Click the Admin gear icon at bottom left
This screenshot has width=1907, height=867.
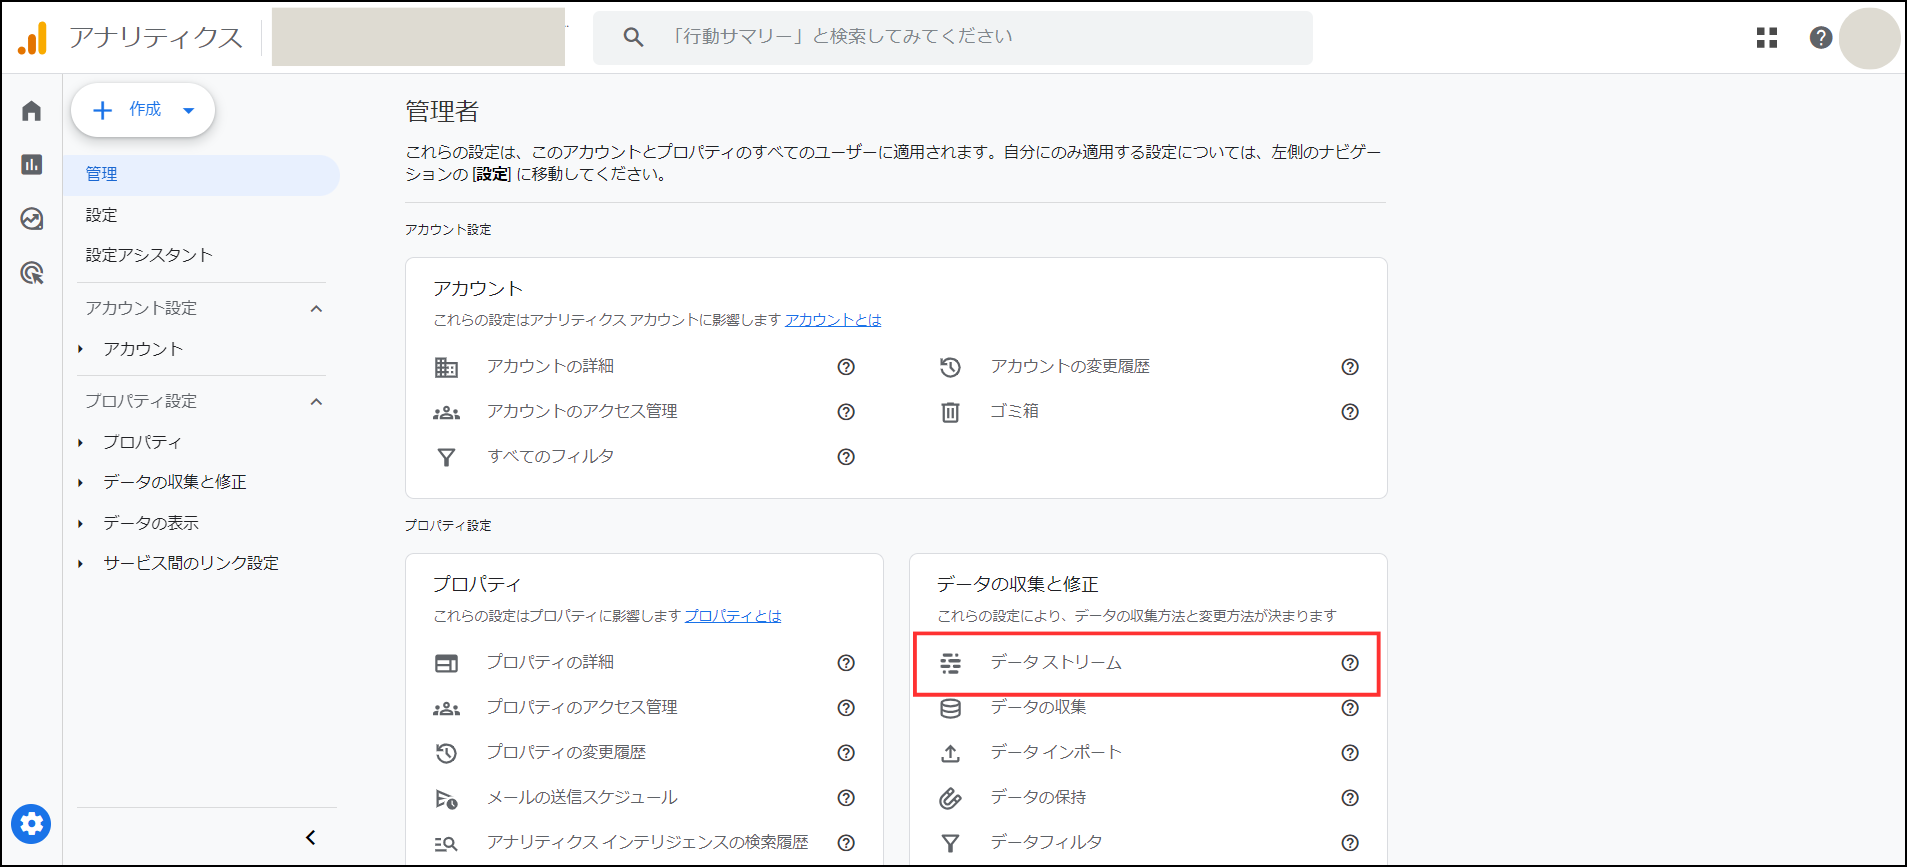click(x=31, y=823)
